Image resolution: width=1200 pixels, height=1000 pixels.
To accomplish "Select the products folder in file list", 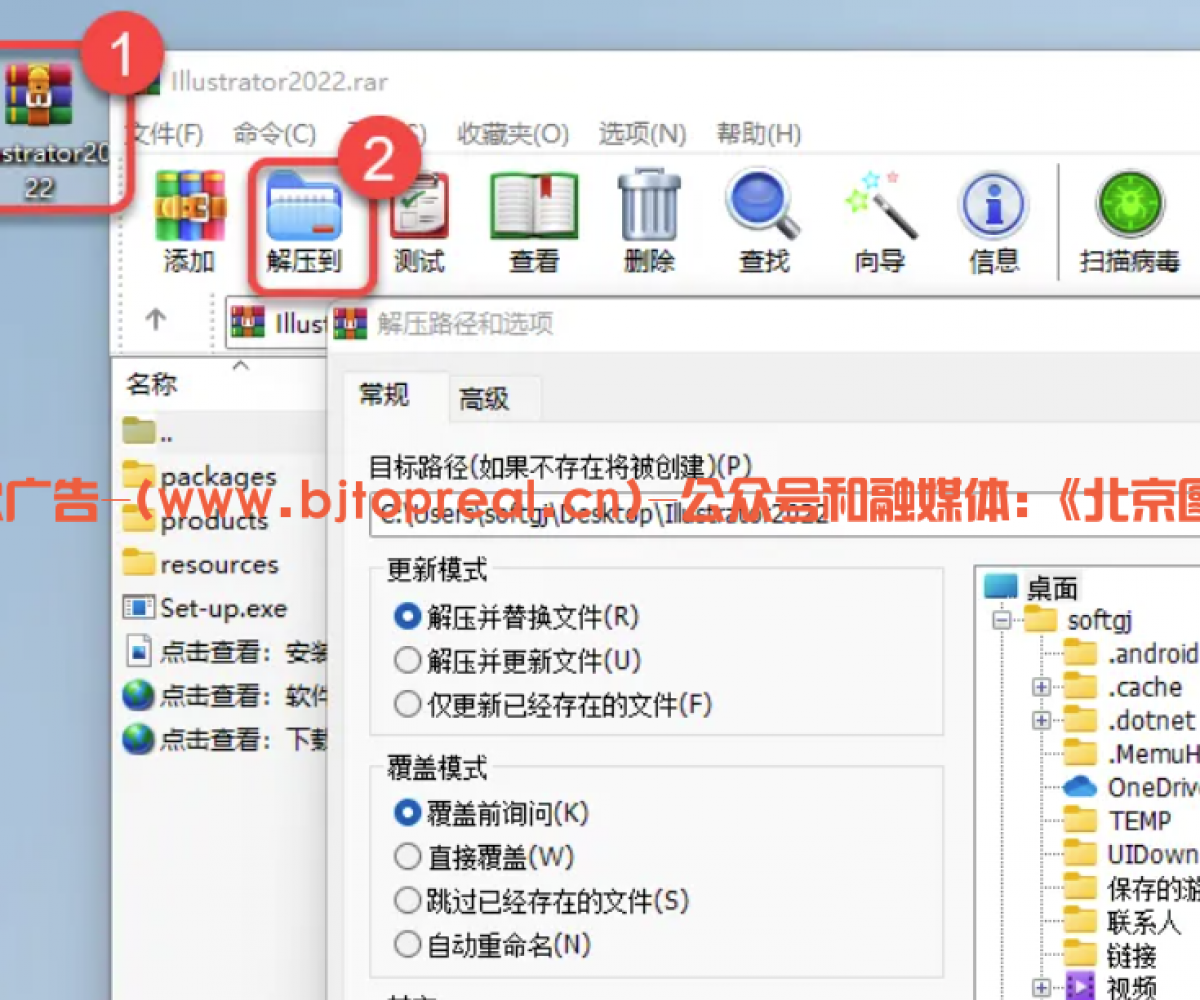I will tap(196, 520).
